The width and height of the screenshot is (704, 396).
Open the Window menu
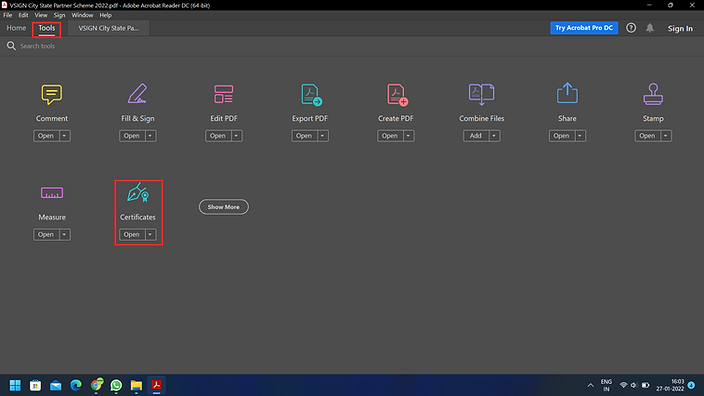[x=82, y=15]
